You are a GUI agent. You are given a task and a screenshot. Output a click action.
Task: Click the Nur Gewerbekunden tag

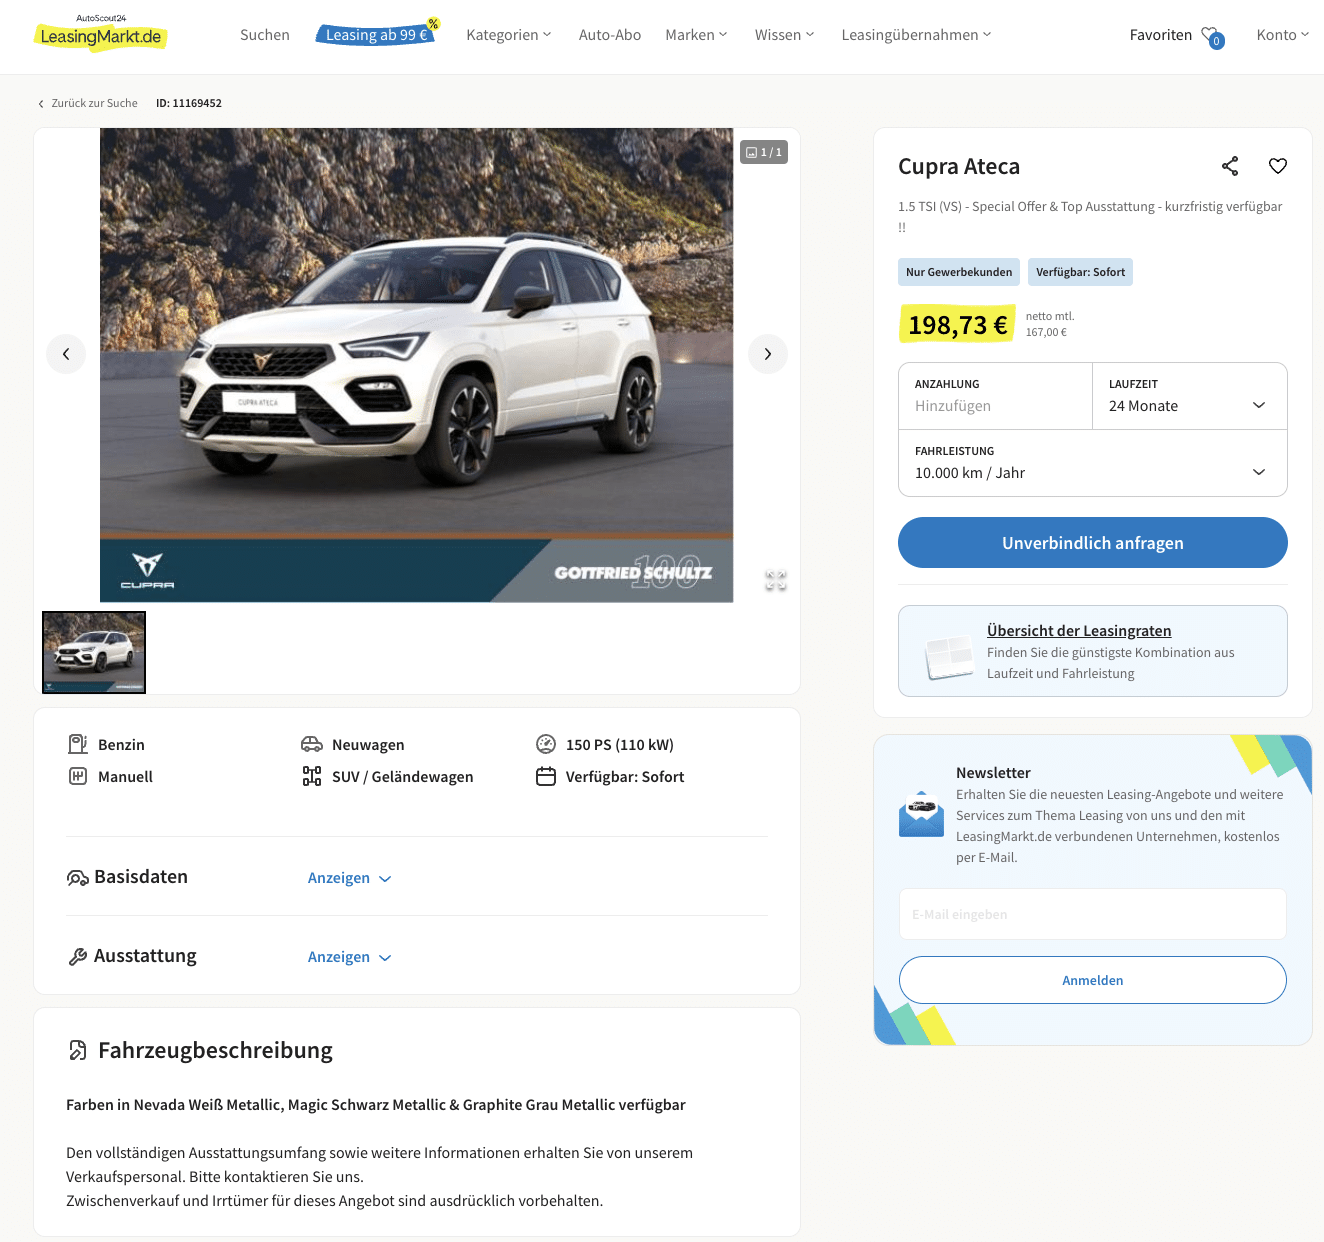click(x=959, y=272)
